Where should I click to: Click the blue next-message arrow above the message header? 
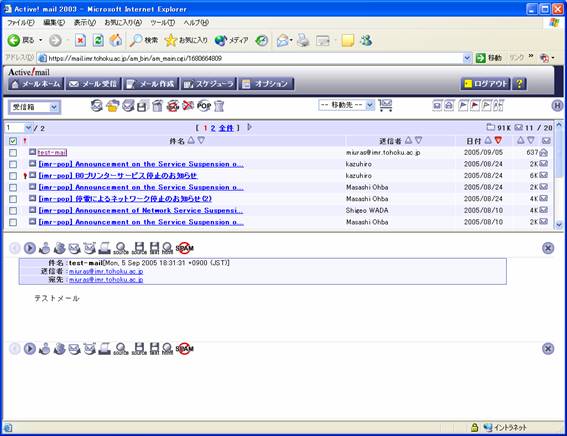30,248
